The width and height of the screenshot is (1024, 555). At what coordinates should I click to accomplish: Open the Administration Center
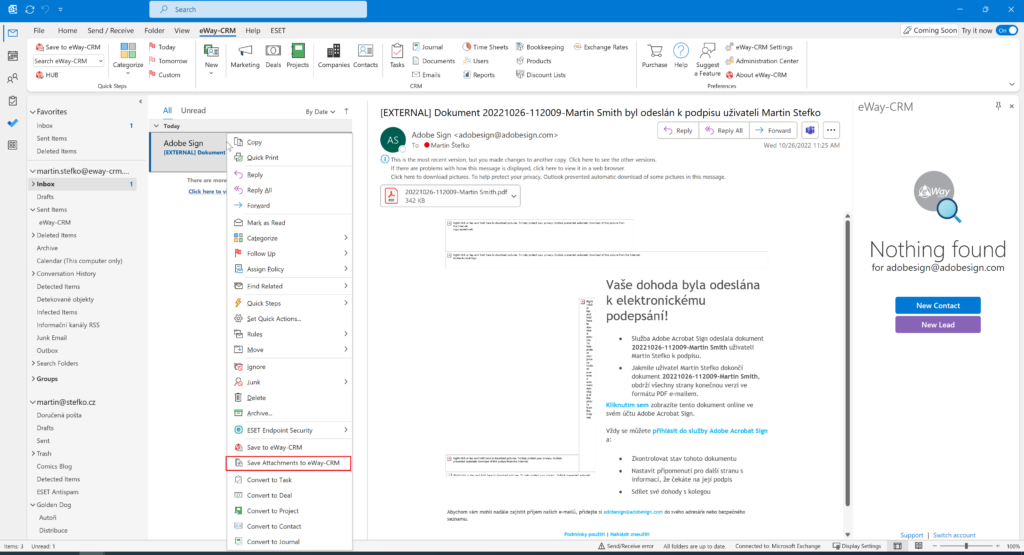click(762, 61)
